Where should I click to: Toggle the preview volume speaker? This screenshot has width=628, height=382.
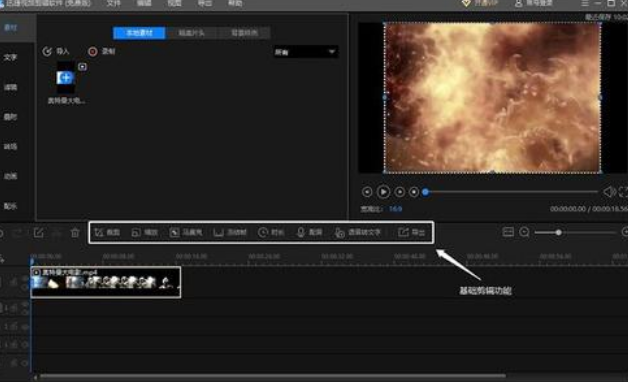click(x=609, y=192)
